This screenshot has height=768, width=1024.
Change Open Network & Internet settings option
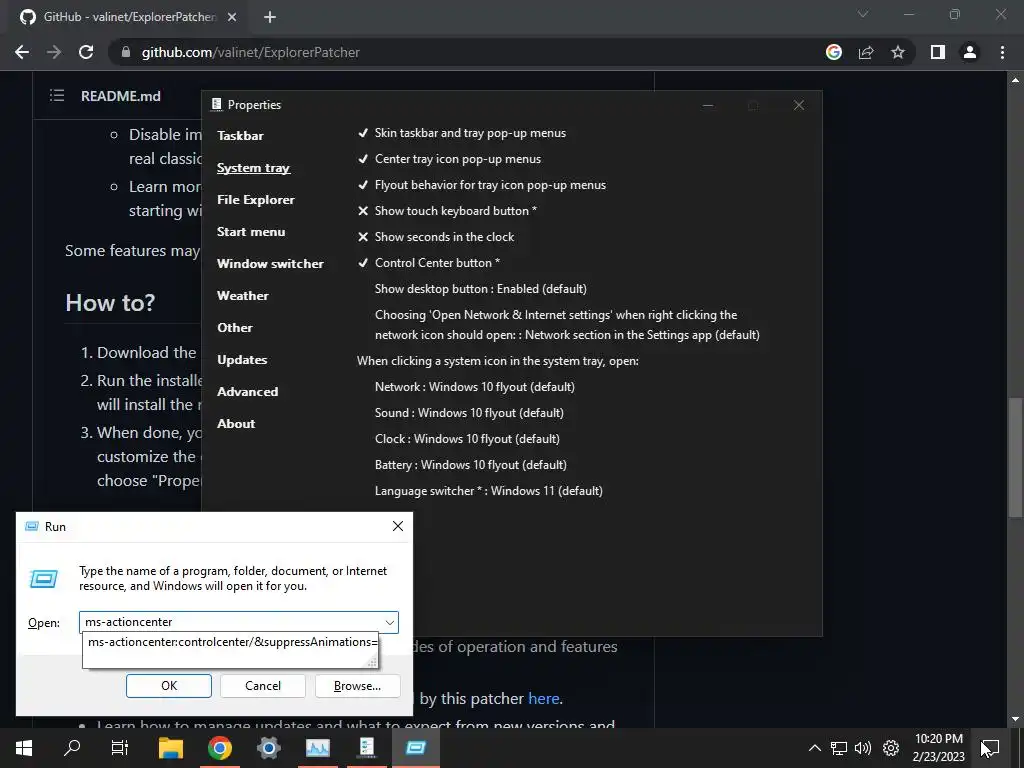coord(567,325)
